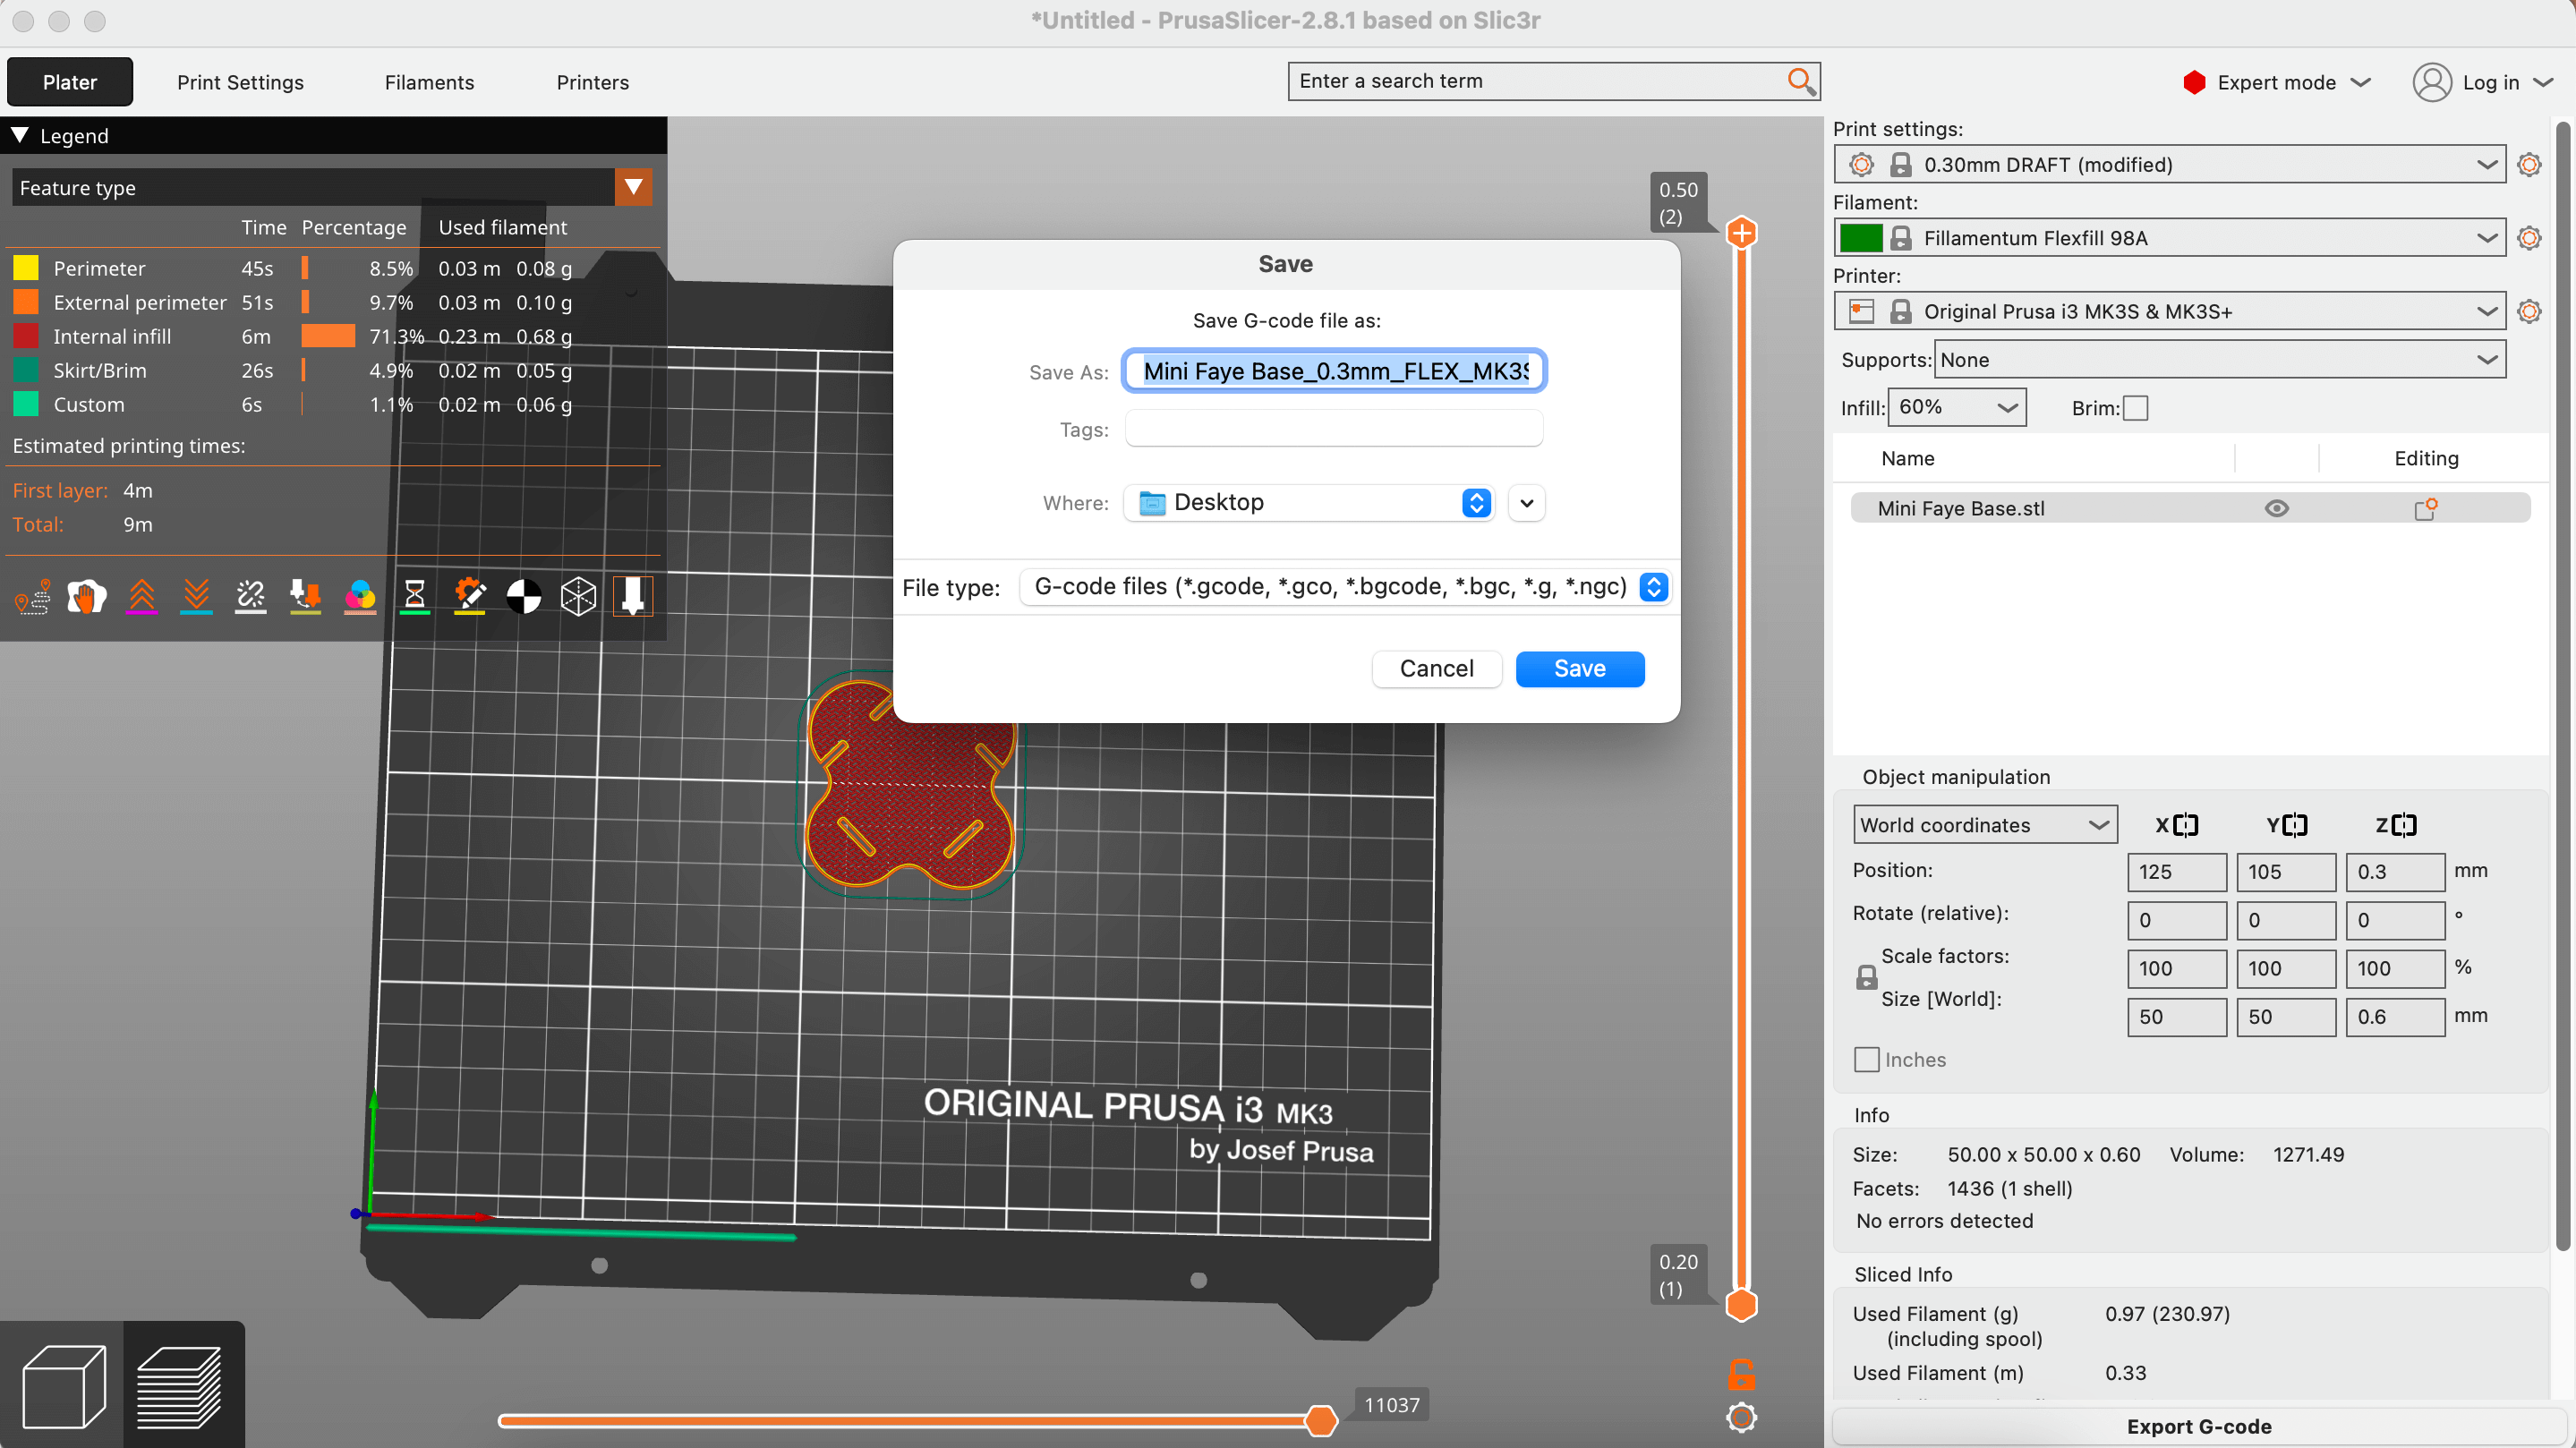Screen dimensions: 2576x1448
Task: Click Cancel in the Save dialog
Action: [x=1436, y=669]
